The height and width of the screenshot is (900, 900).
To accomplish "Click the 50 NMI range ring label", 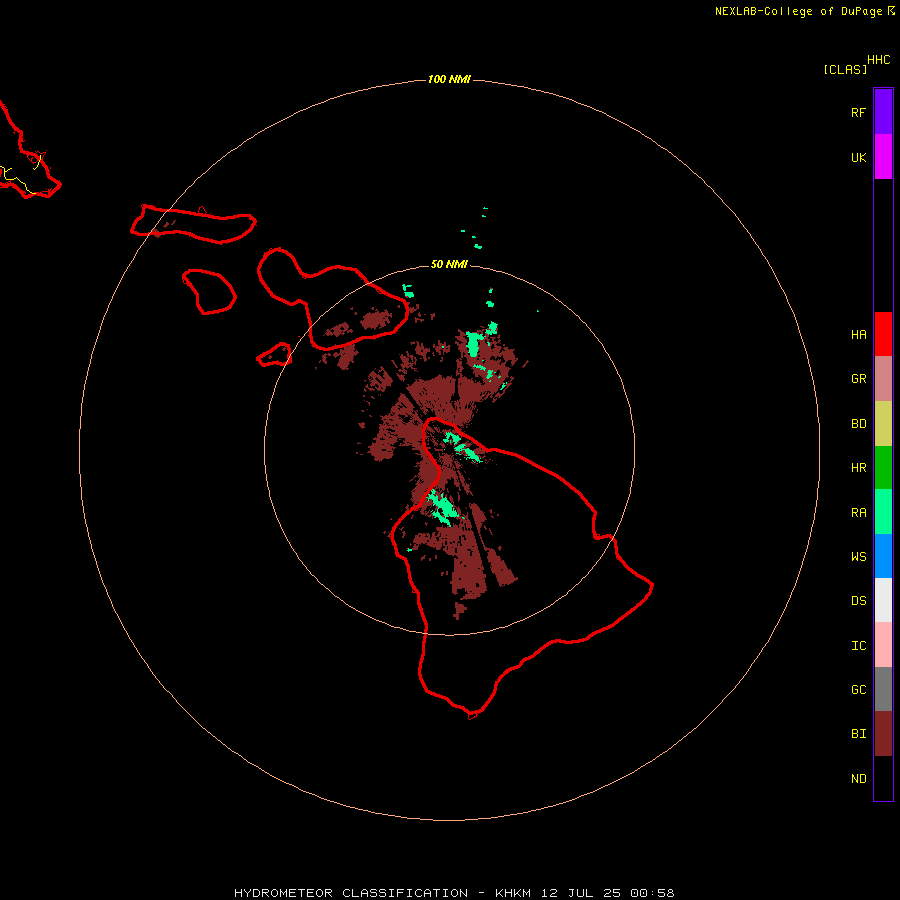I will [449, 264].
